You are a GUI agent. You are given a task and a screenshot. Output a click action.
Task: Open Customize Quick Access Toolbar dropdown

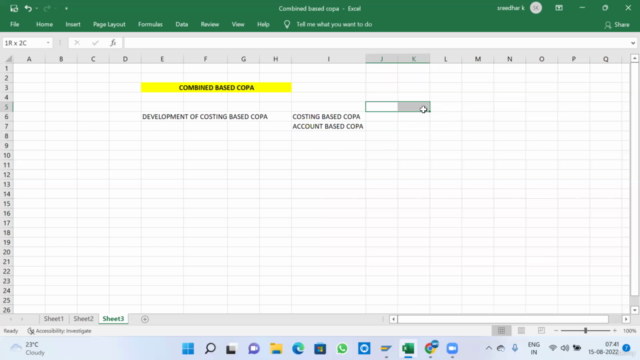[66, 9]
